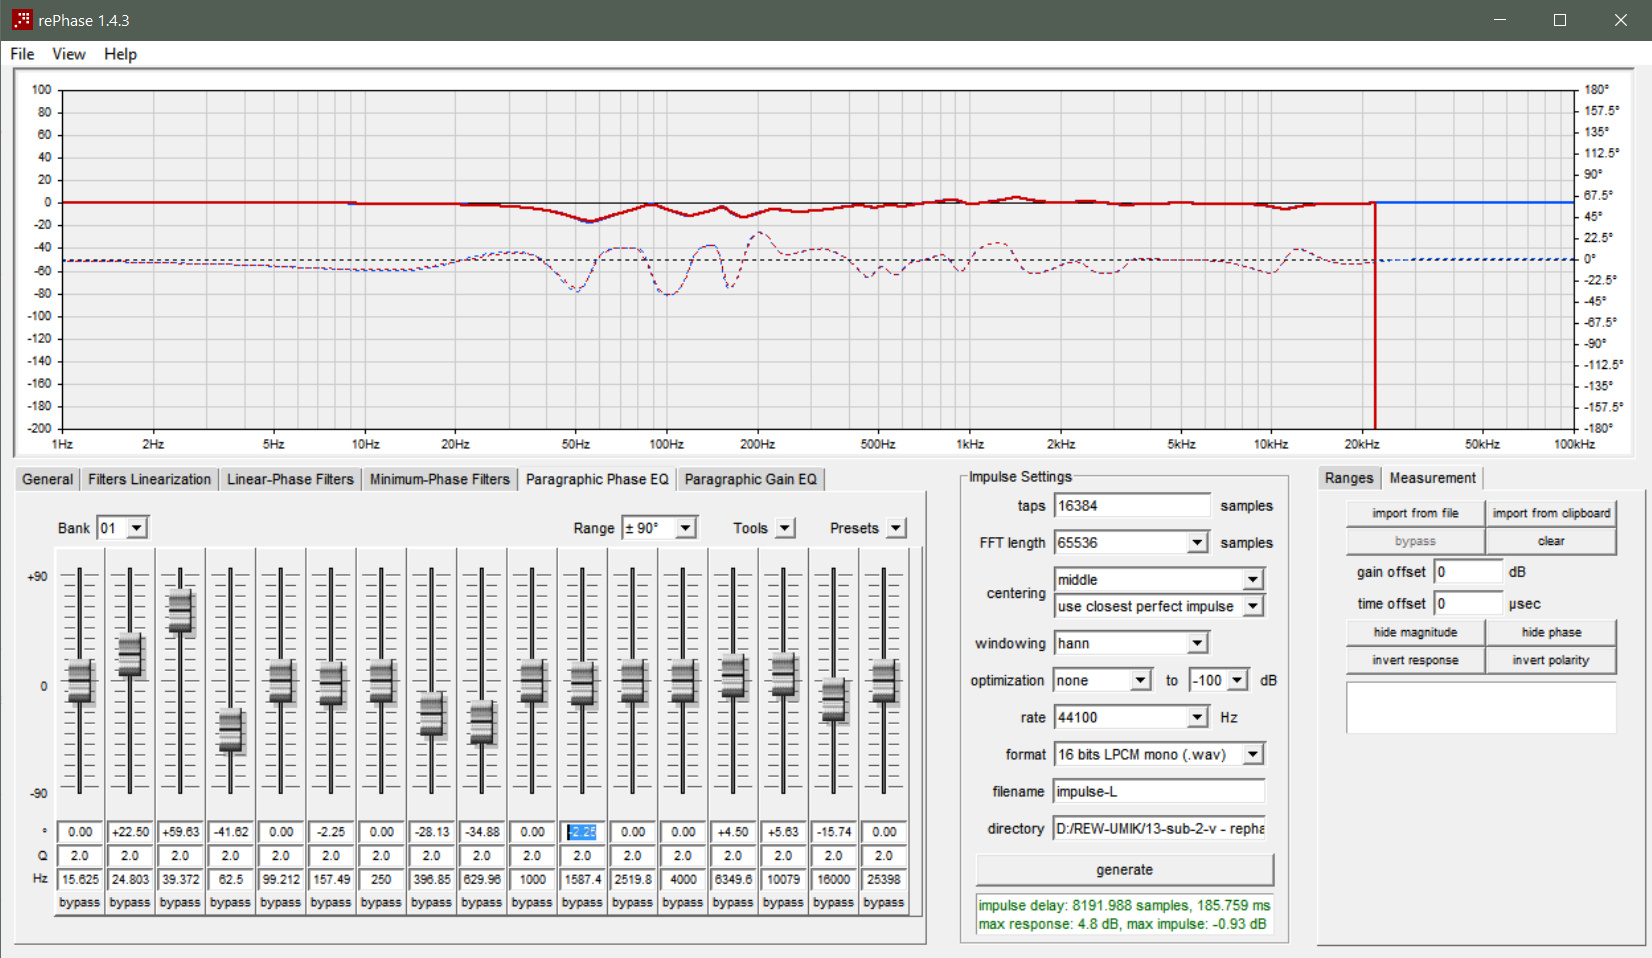Click the 62.5 Hz band slider handle

coord(230,730)
